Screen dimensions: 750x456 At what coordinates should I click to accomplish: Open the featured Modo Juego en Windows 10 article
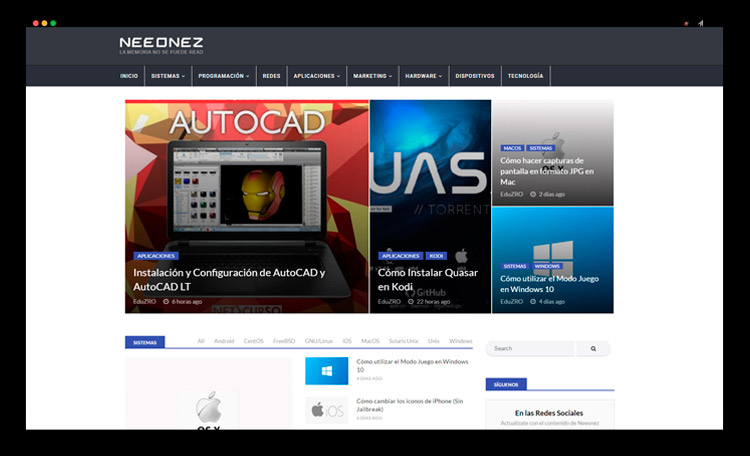coord(549,284)
